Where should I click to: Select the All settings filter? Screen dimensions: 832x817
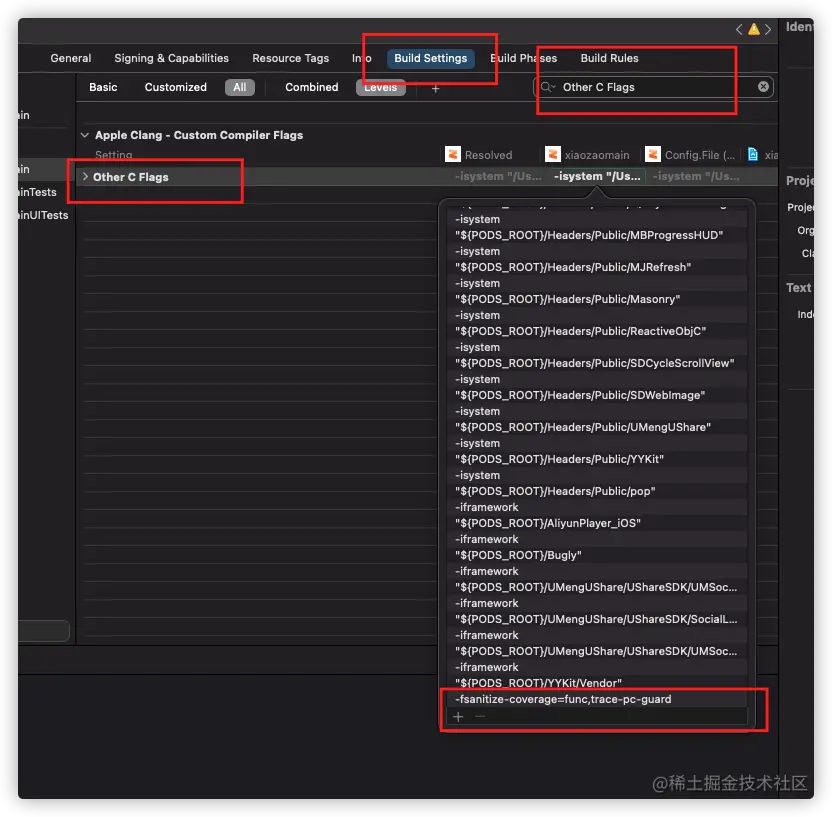(x=240, y=87)
